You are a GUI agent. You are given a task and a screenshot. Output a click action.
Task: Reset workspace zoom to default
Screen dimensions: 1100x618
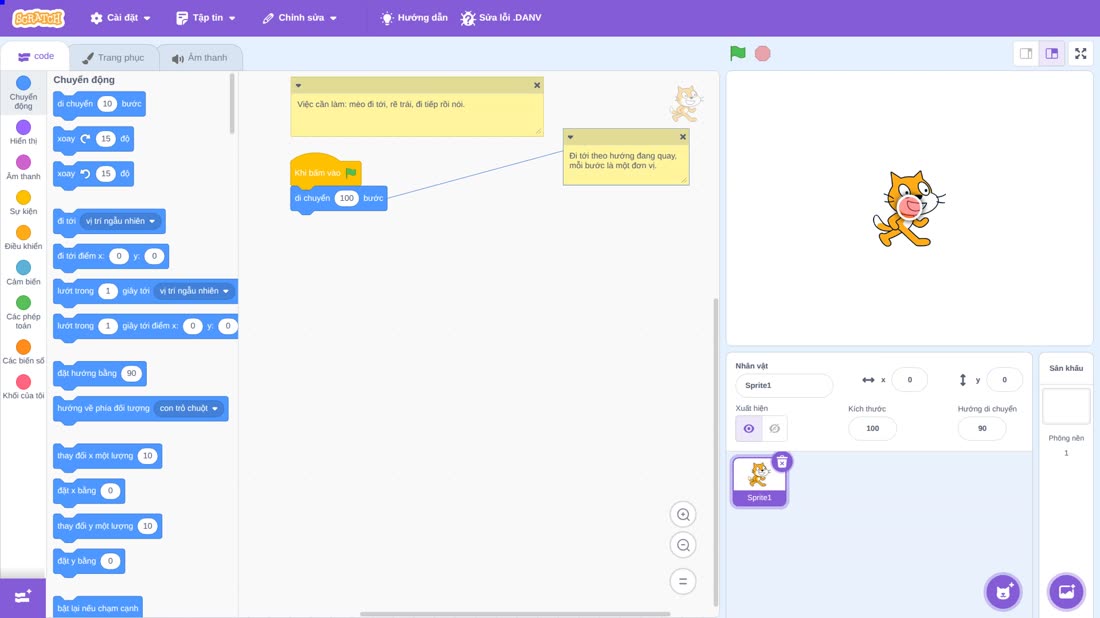(683, 582)
